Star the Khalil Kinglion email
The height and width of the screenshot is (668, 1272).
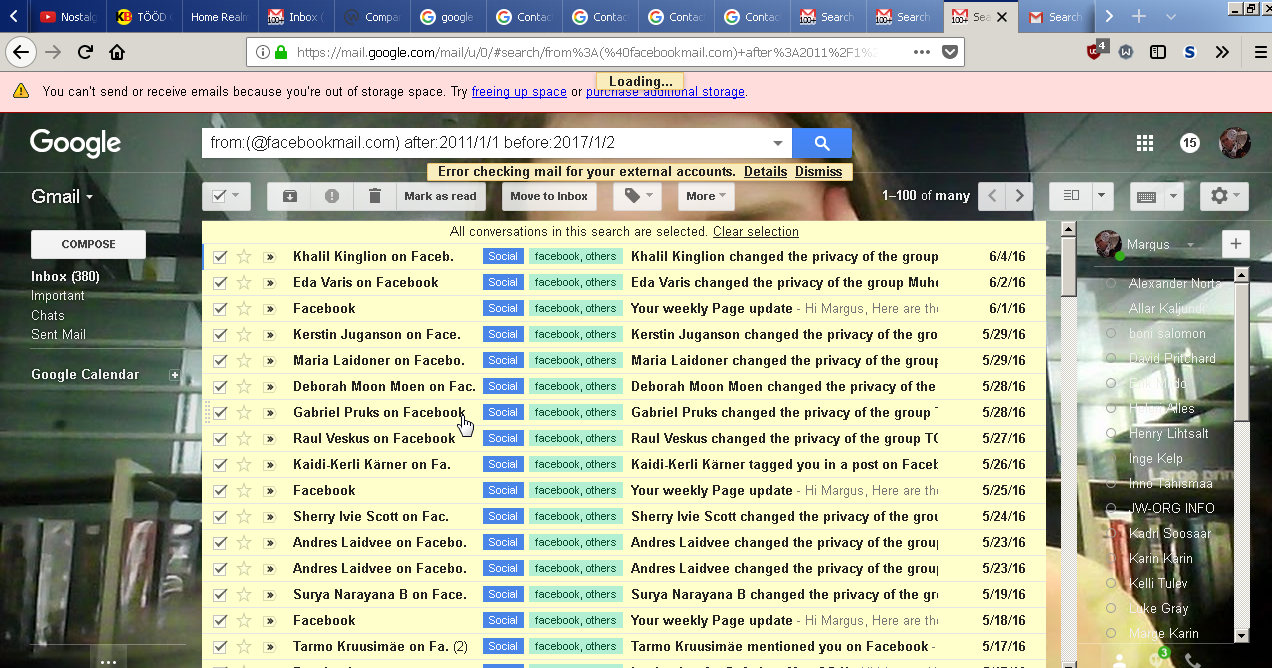[243, 256]
